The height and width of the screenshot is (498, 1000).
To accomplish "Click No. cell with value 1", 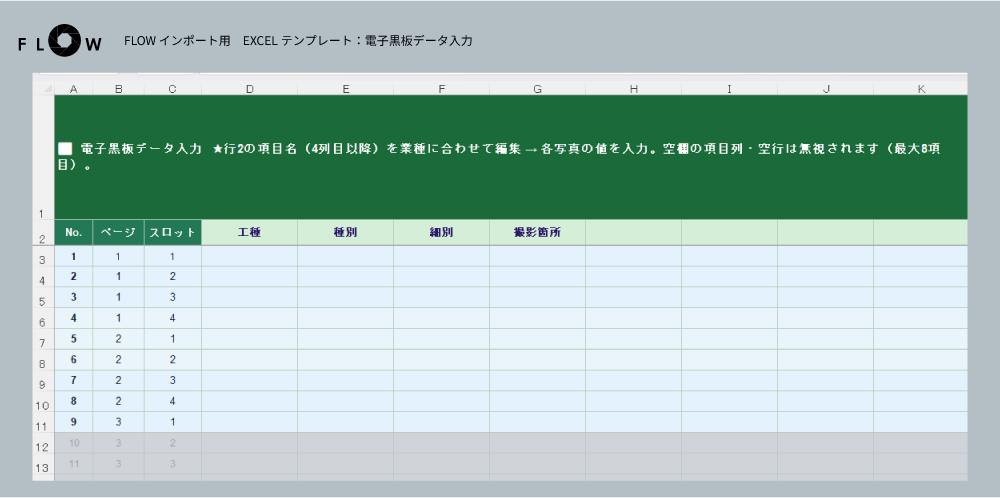I will pos(73,256).
